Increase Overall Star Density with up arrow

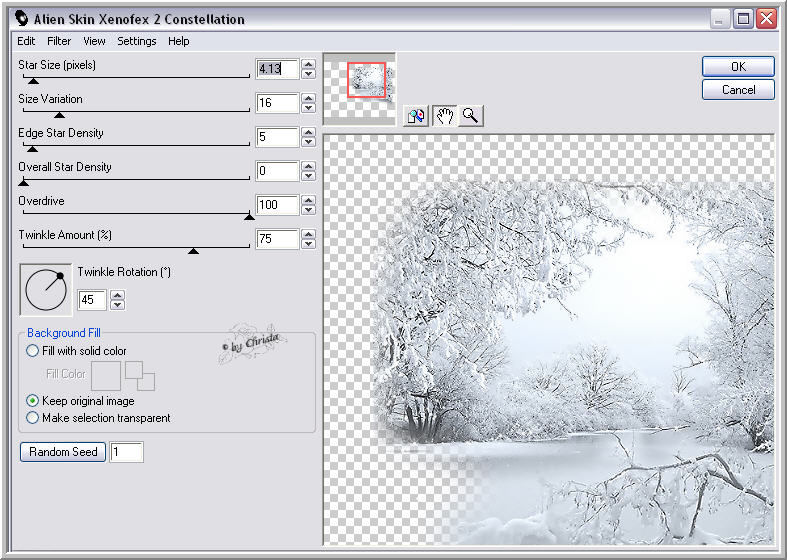coord(309,166)
